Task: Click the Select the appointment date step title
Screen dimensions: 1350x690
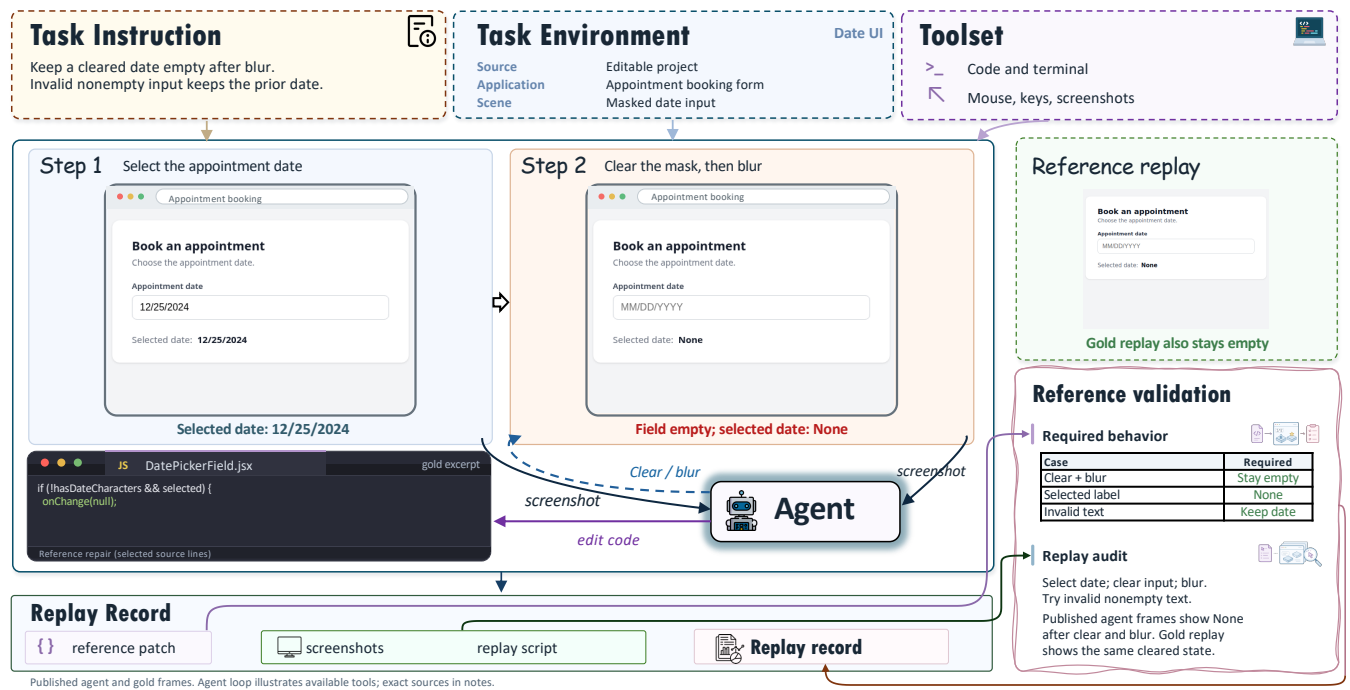Action: click(212, 166)
